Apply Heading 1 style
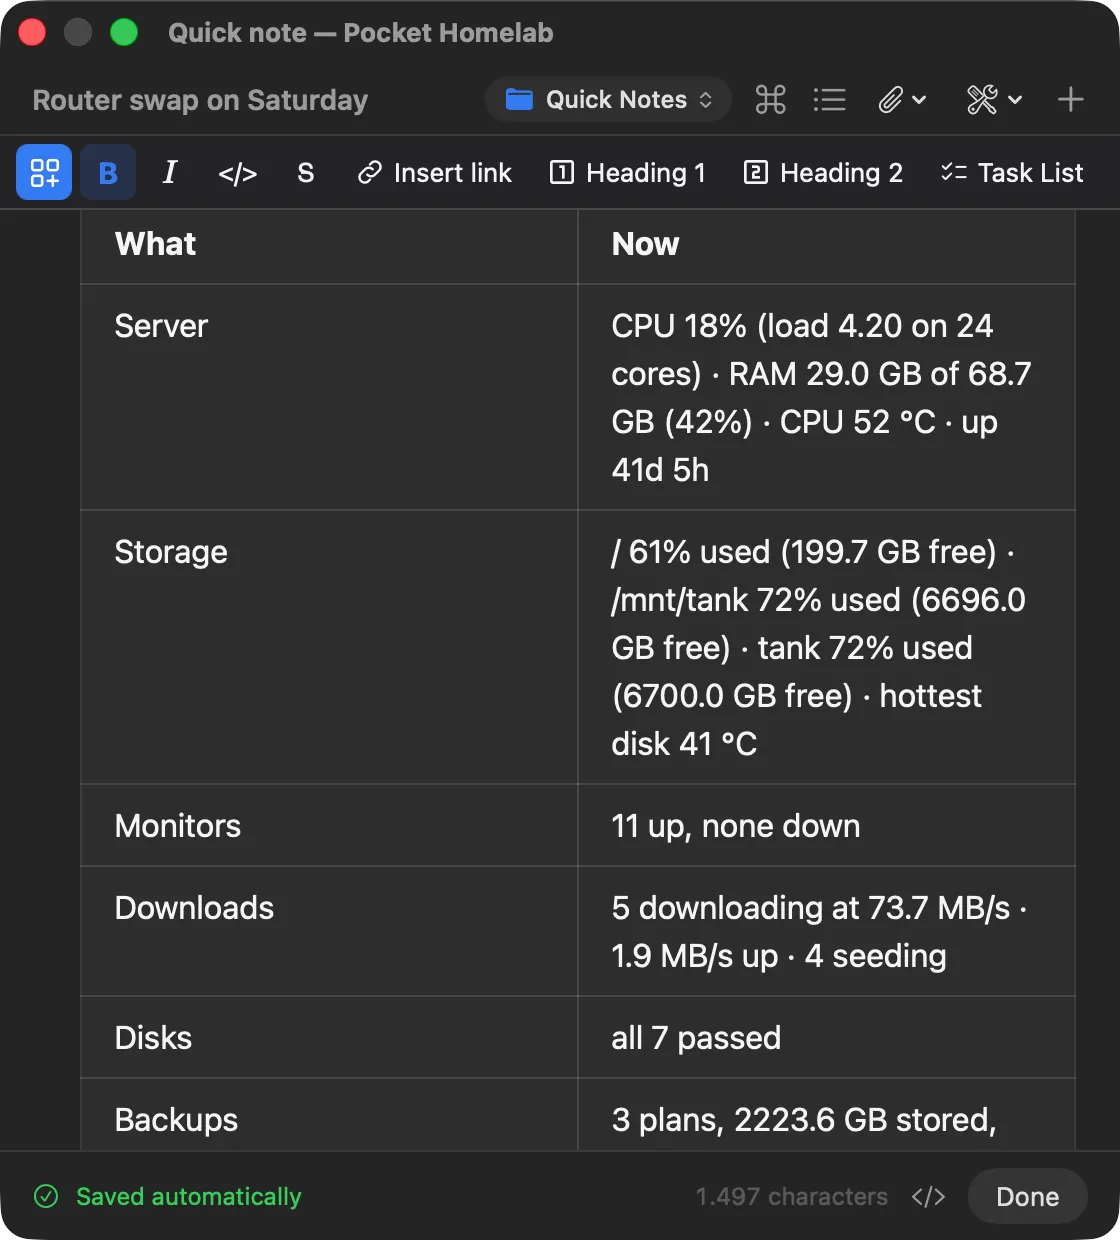This screenshot has height=1240, width=1120. coord(628,173)
